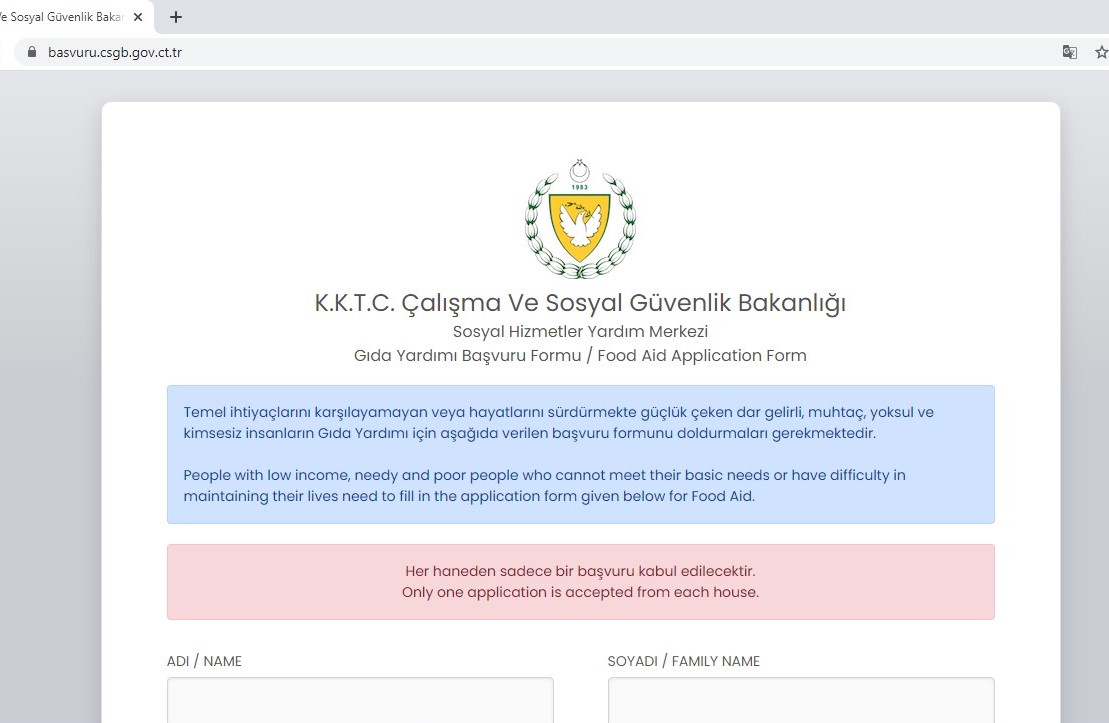Image resolution: width=1109 pixels, height=723 pixels.
Task: Click the SOYADI / FAMILY NAME input field
Action: (x=801, y=700)
